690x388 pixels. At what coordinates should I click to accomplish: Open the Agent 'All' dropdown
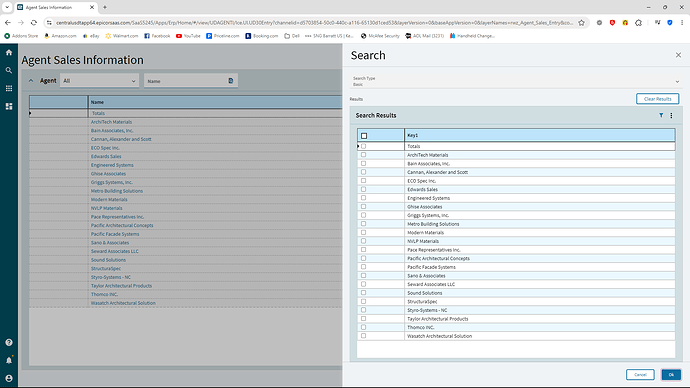99,81
